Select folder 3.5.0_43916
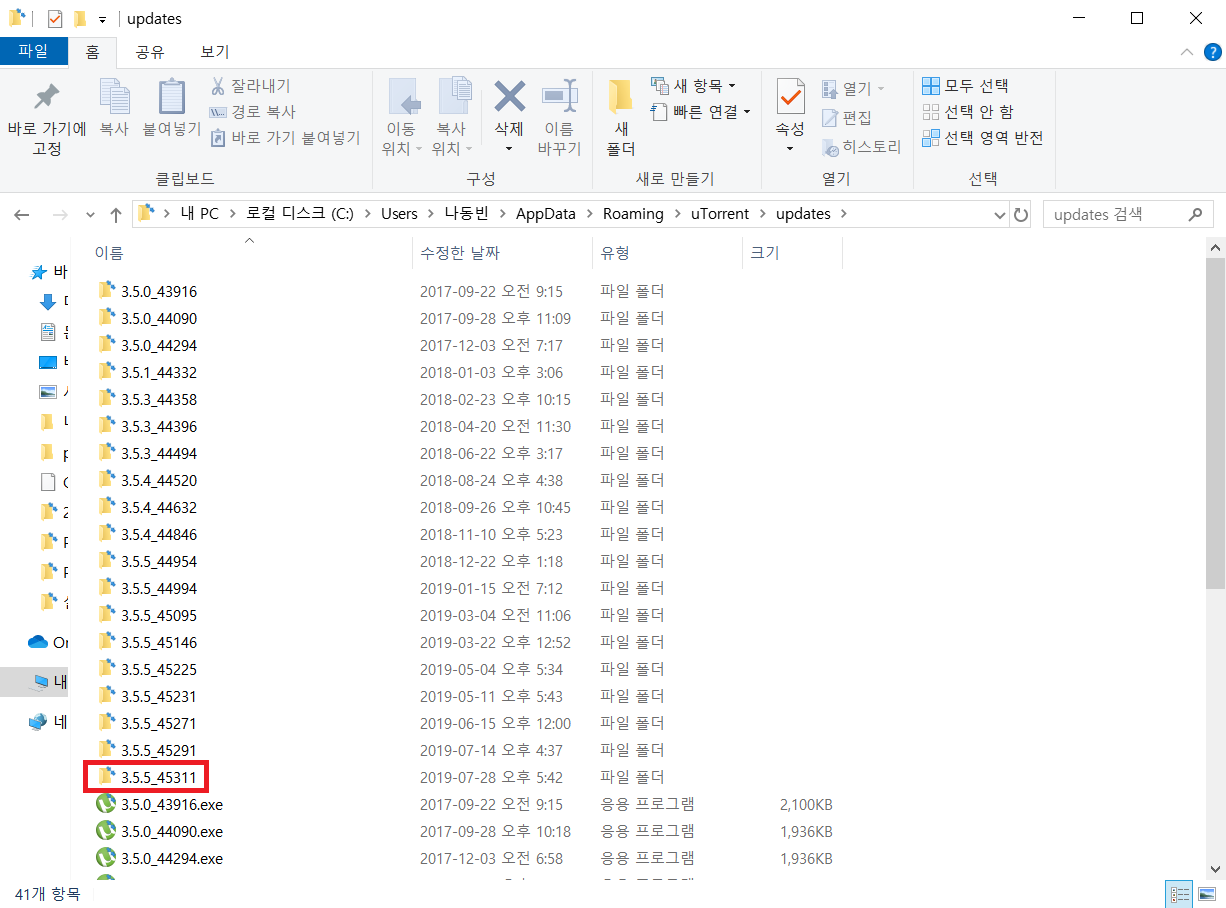 [x=159, y=292]
